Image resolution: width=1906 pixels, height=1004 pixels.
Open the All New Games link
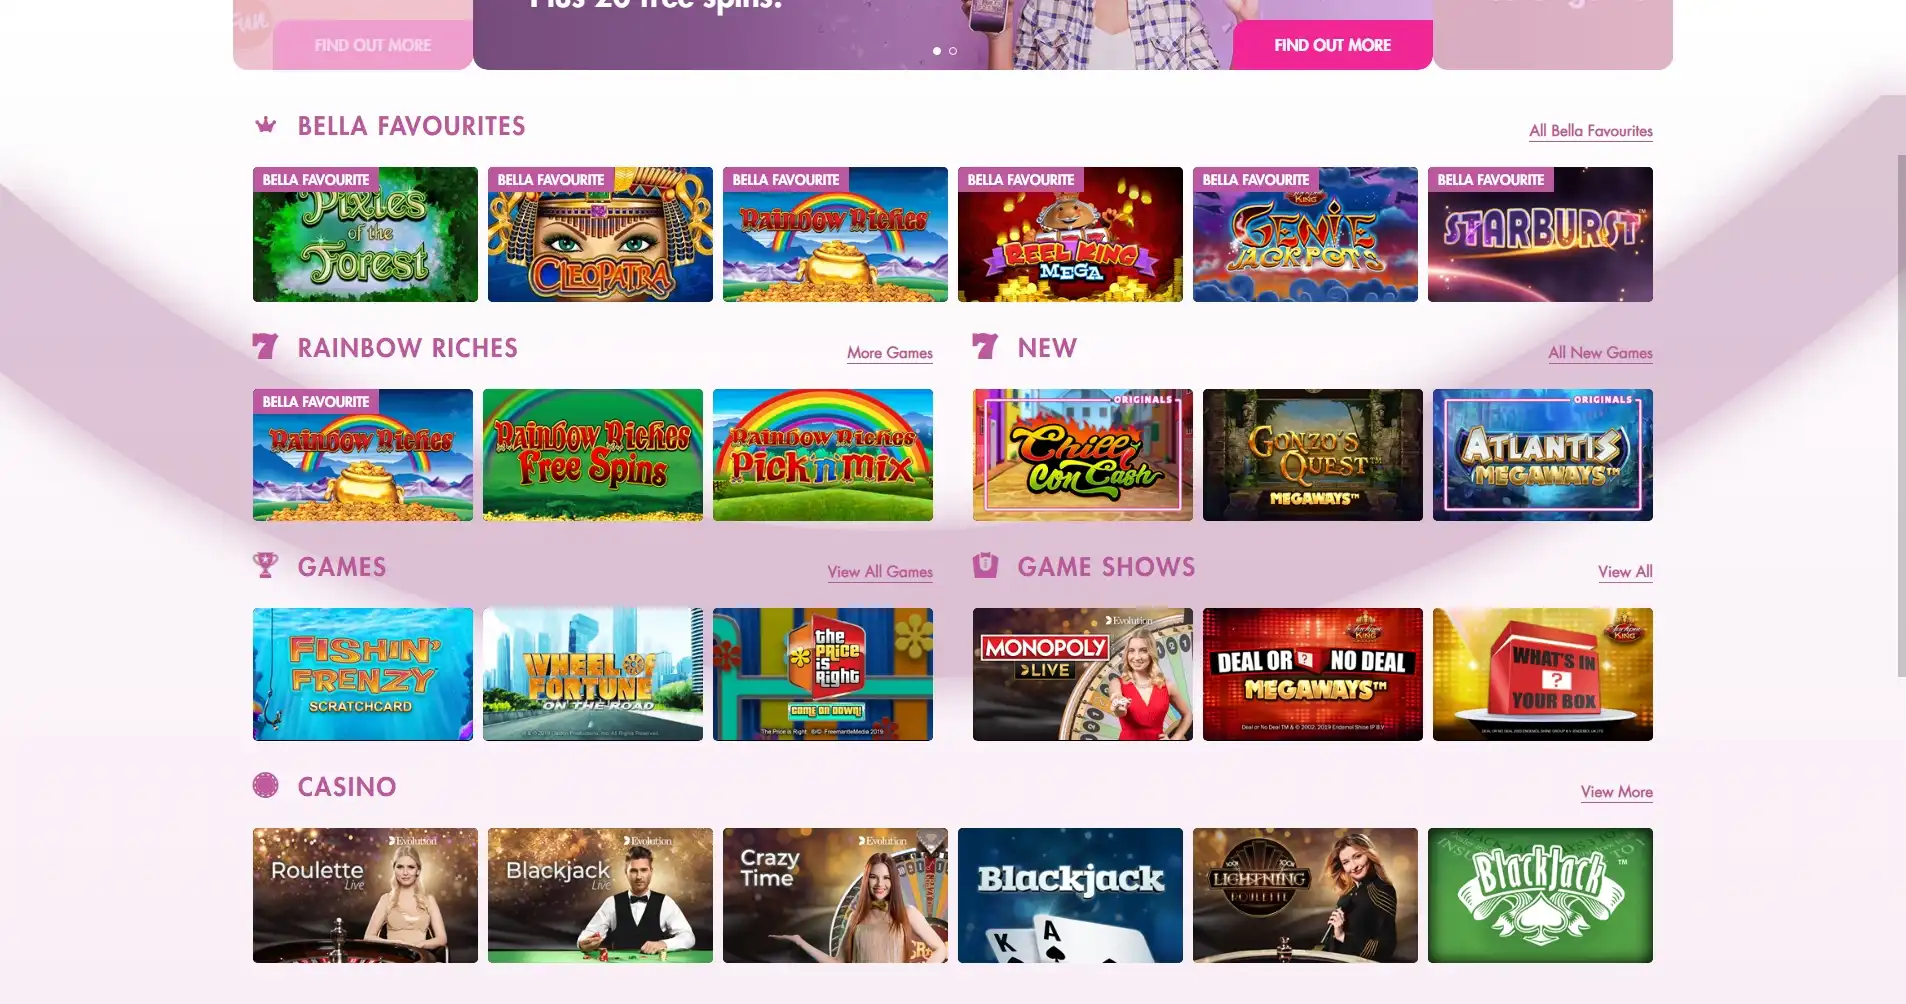[x=1600, y=353]
